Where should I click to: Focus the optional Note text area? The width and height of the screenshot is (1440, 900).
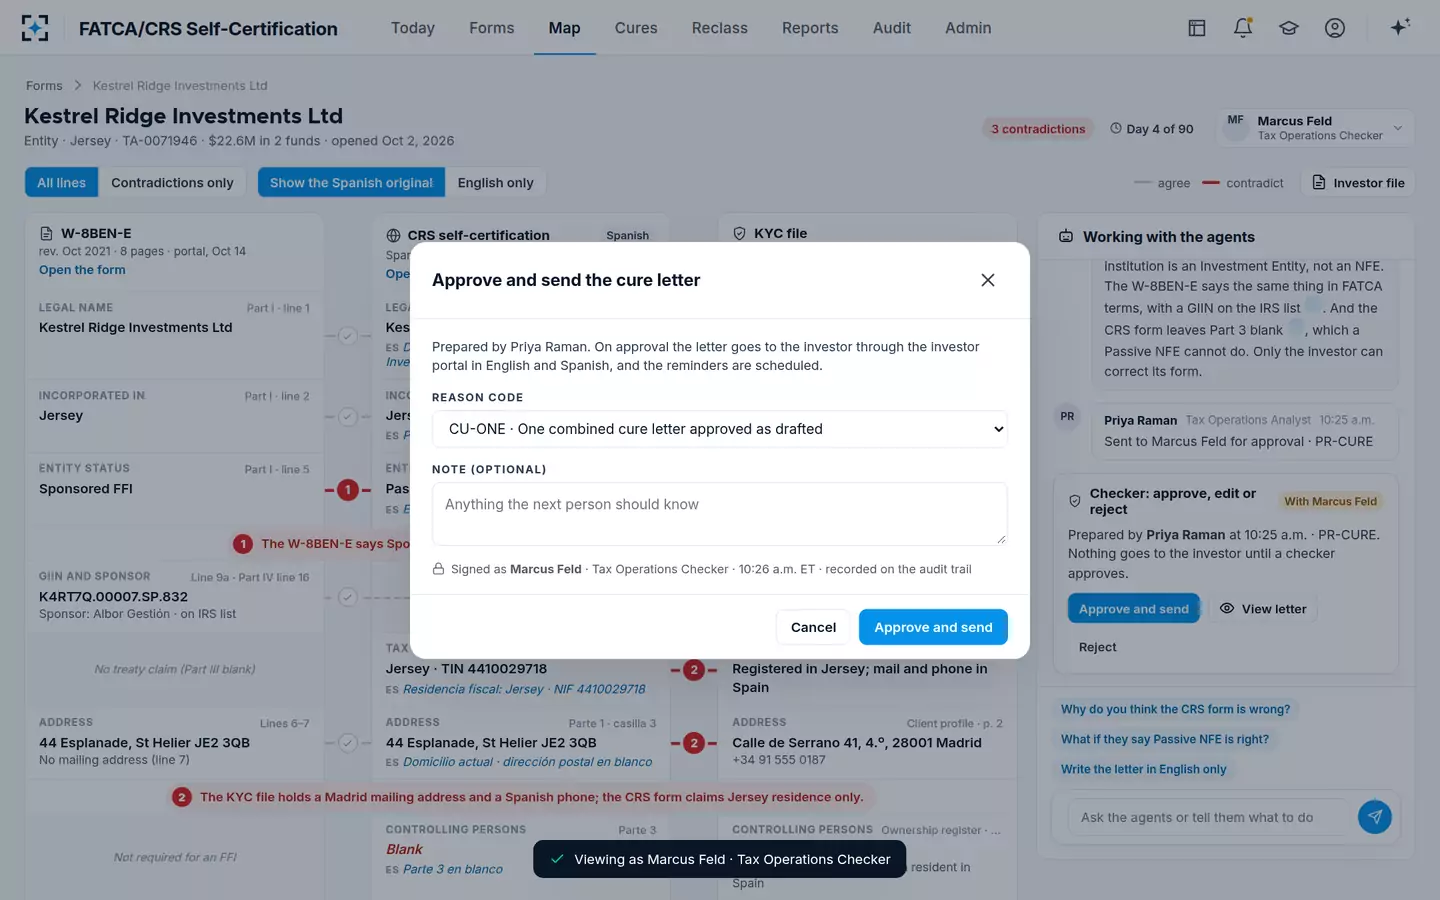(x=720, y=514)
